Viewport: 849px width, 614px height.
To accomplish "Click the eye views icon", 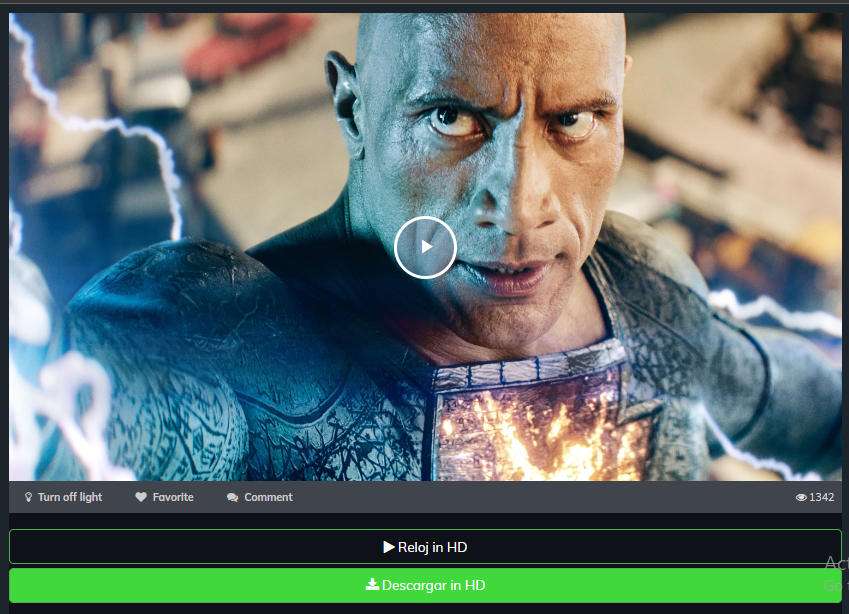I will coord(801,497).
